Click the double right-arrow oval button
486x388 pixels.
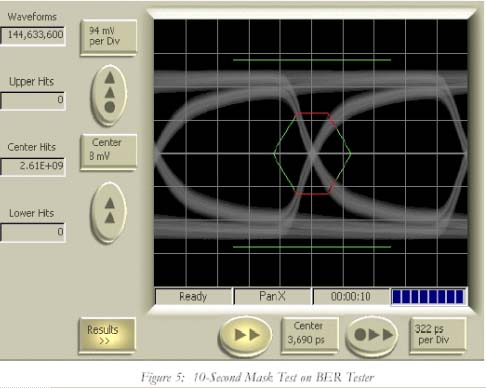pos(245,335)
